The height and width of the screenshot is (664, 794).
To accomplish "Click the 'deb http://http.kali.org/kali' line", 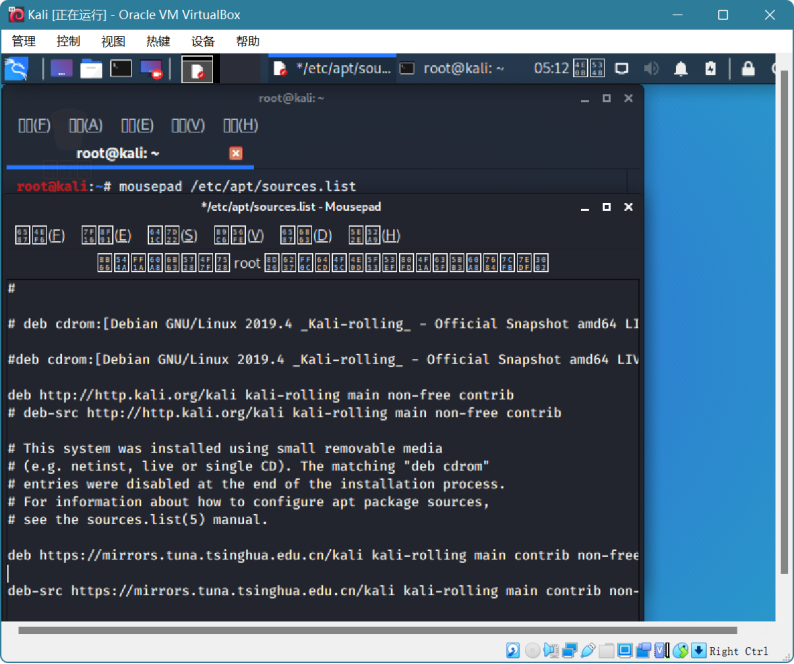I will (x=261, y=395).
